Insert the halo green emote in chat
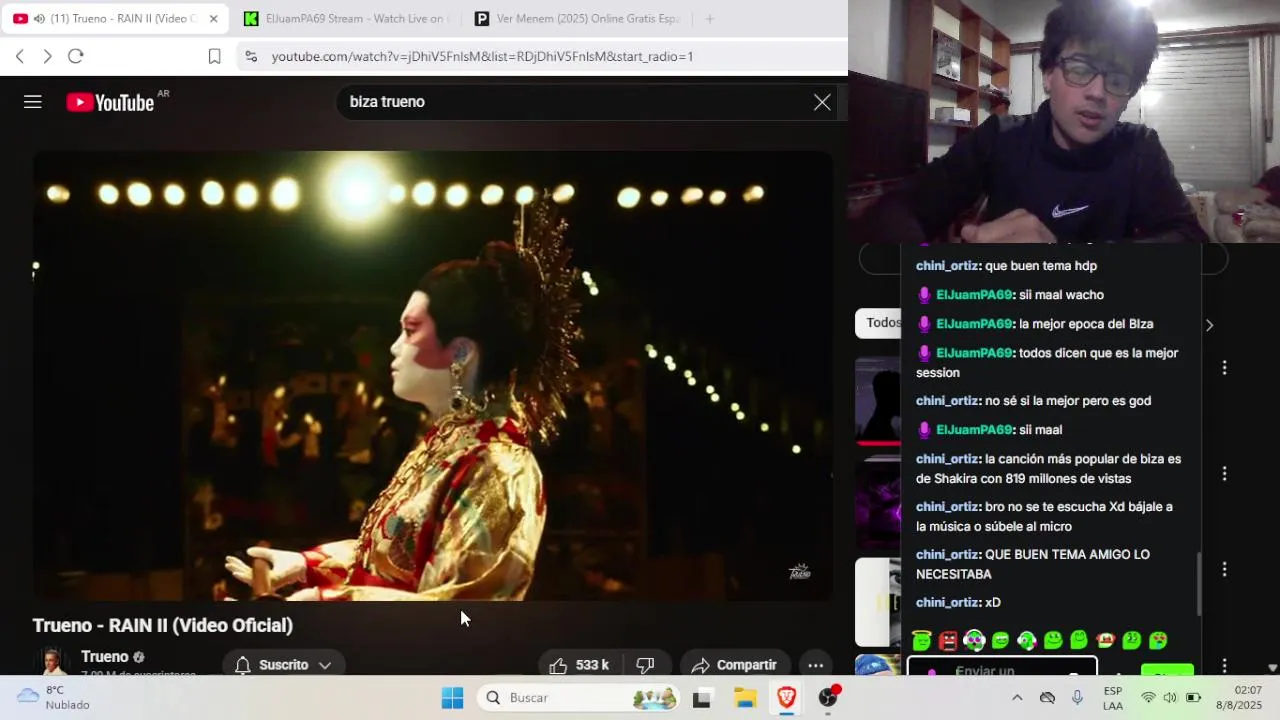The image size is (1280, 720). click(922, 640)
